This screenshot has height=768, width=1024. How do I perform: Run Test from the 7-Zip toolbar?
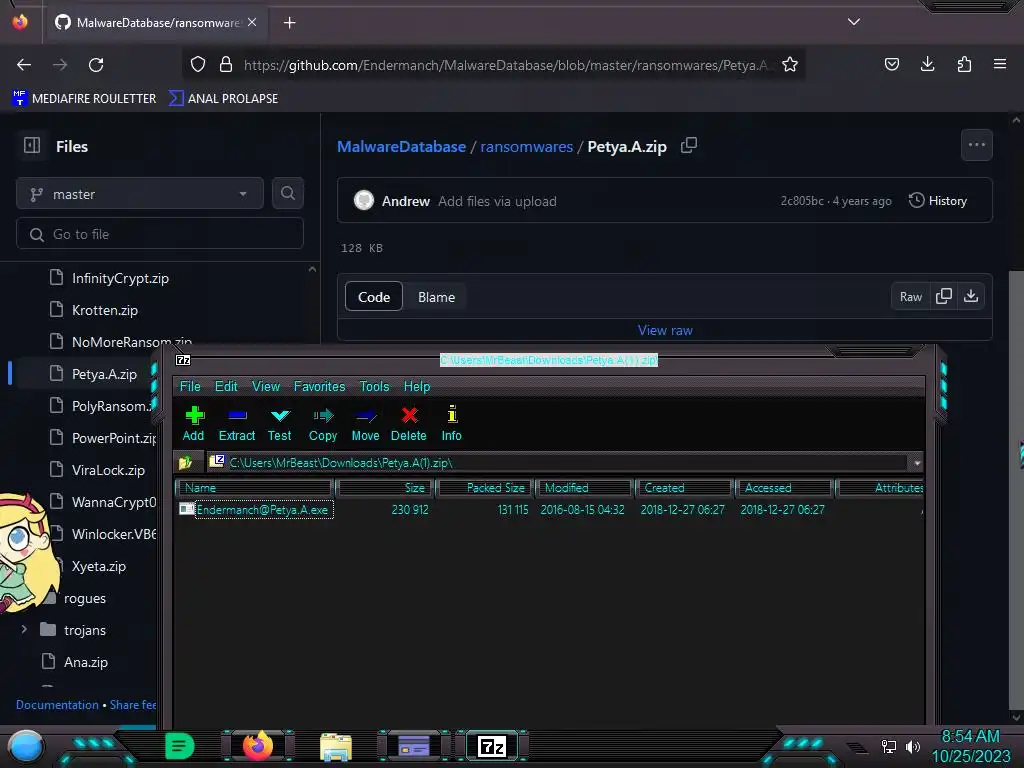coord(280,424)
